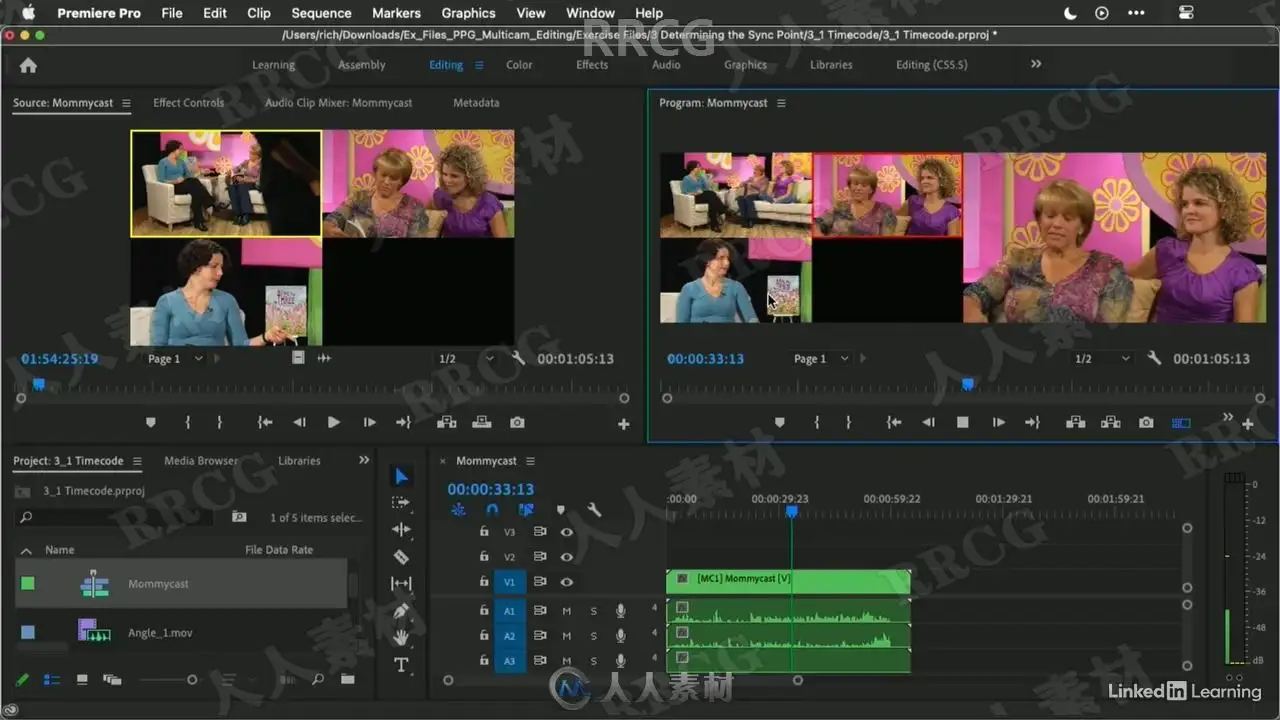This screenshot has width=1280, height=720.
Task: Toggle V1 track output eye
Action: (566, 582)
